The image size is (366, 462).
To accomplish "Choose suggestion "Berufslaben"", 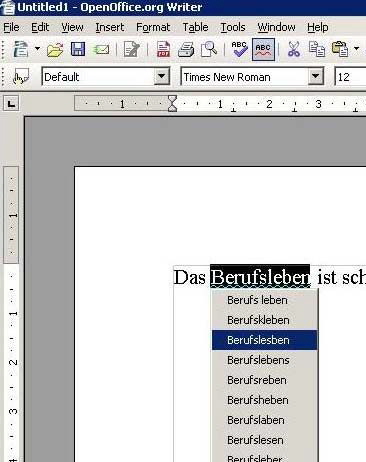I will click(x=265, y=420).
